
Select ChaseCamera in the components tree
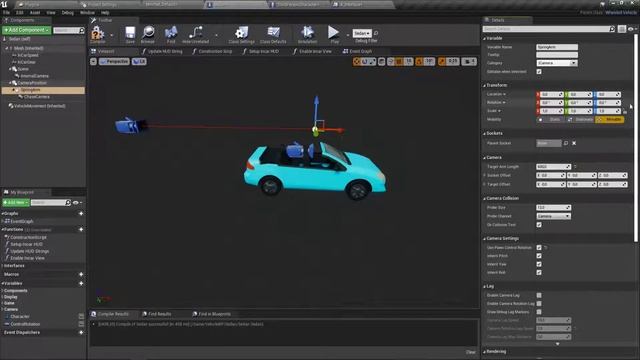click(37, 97)
